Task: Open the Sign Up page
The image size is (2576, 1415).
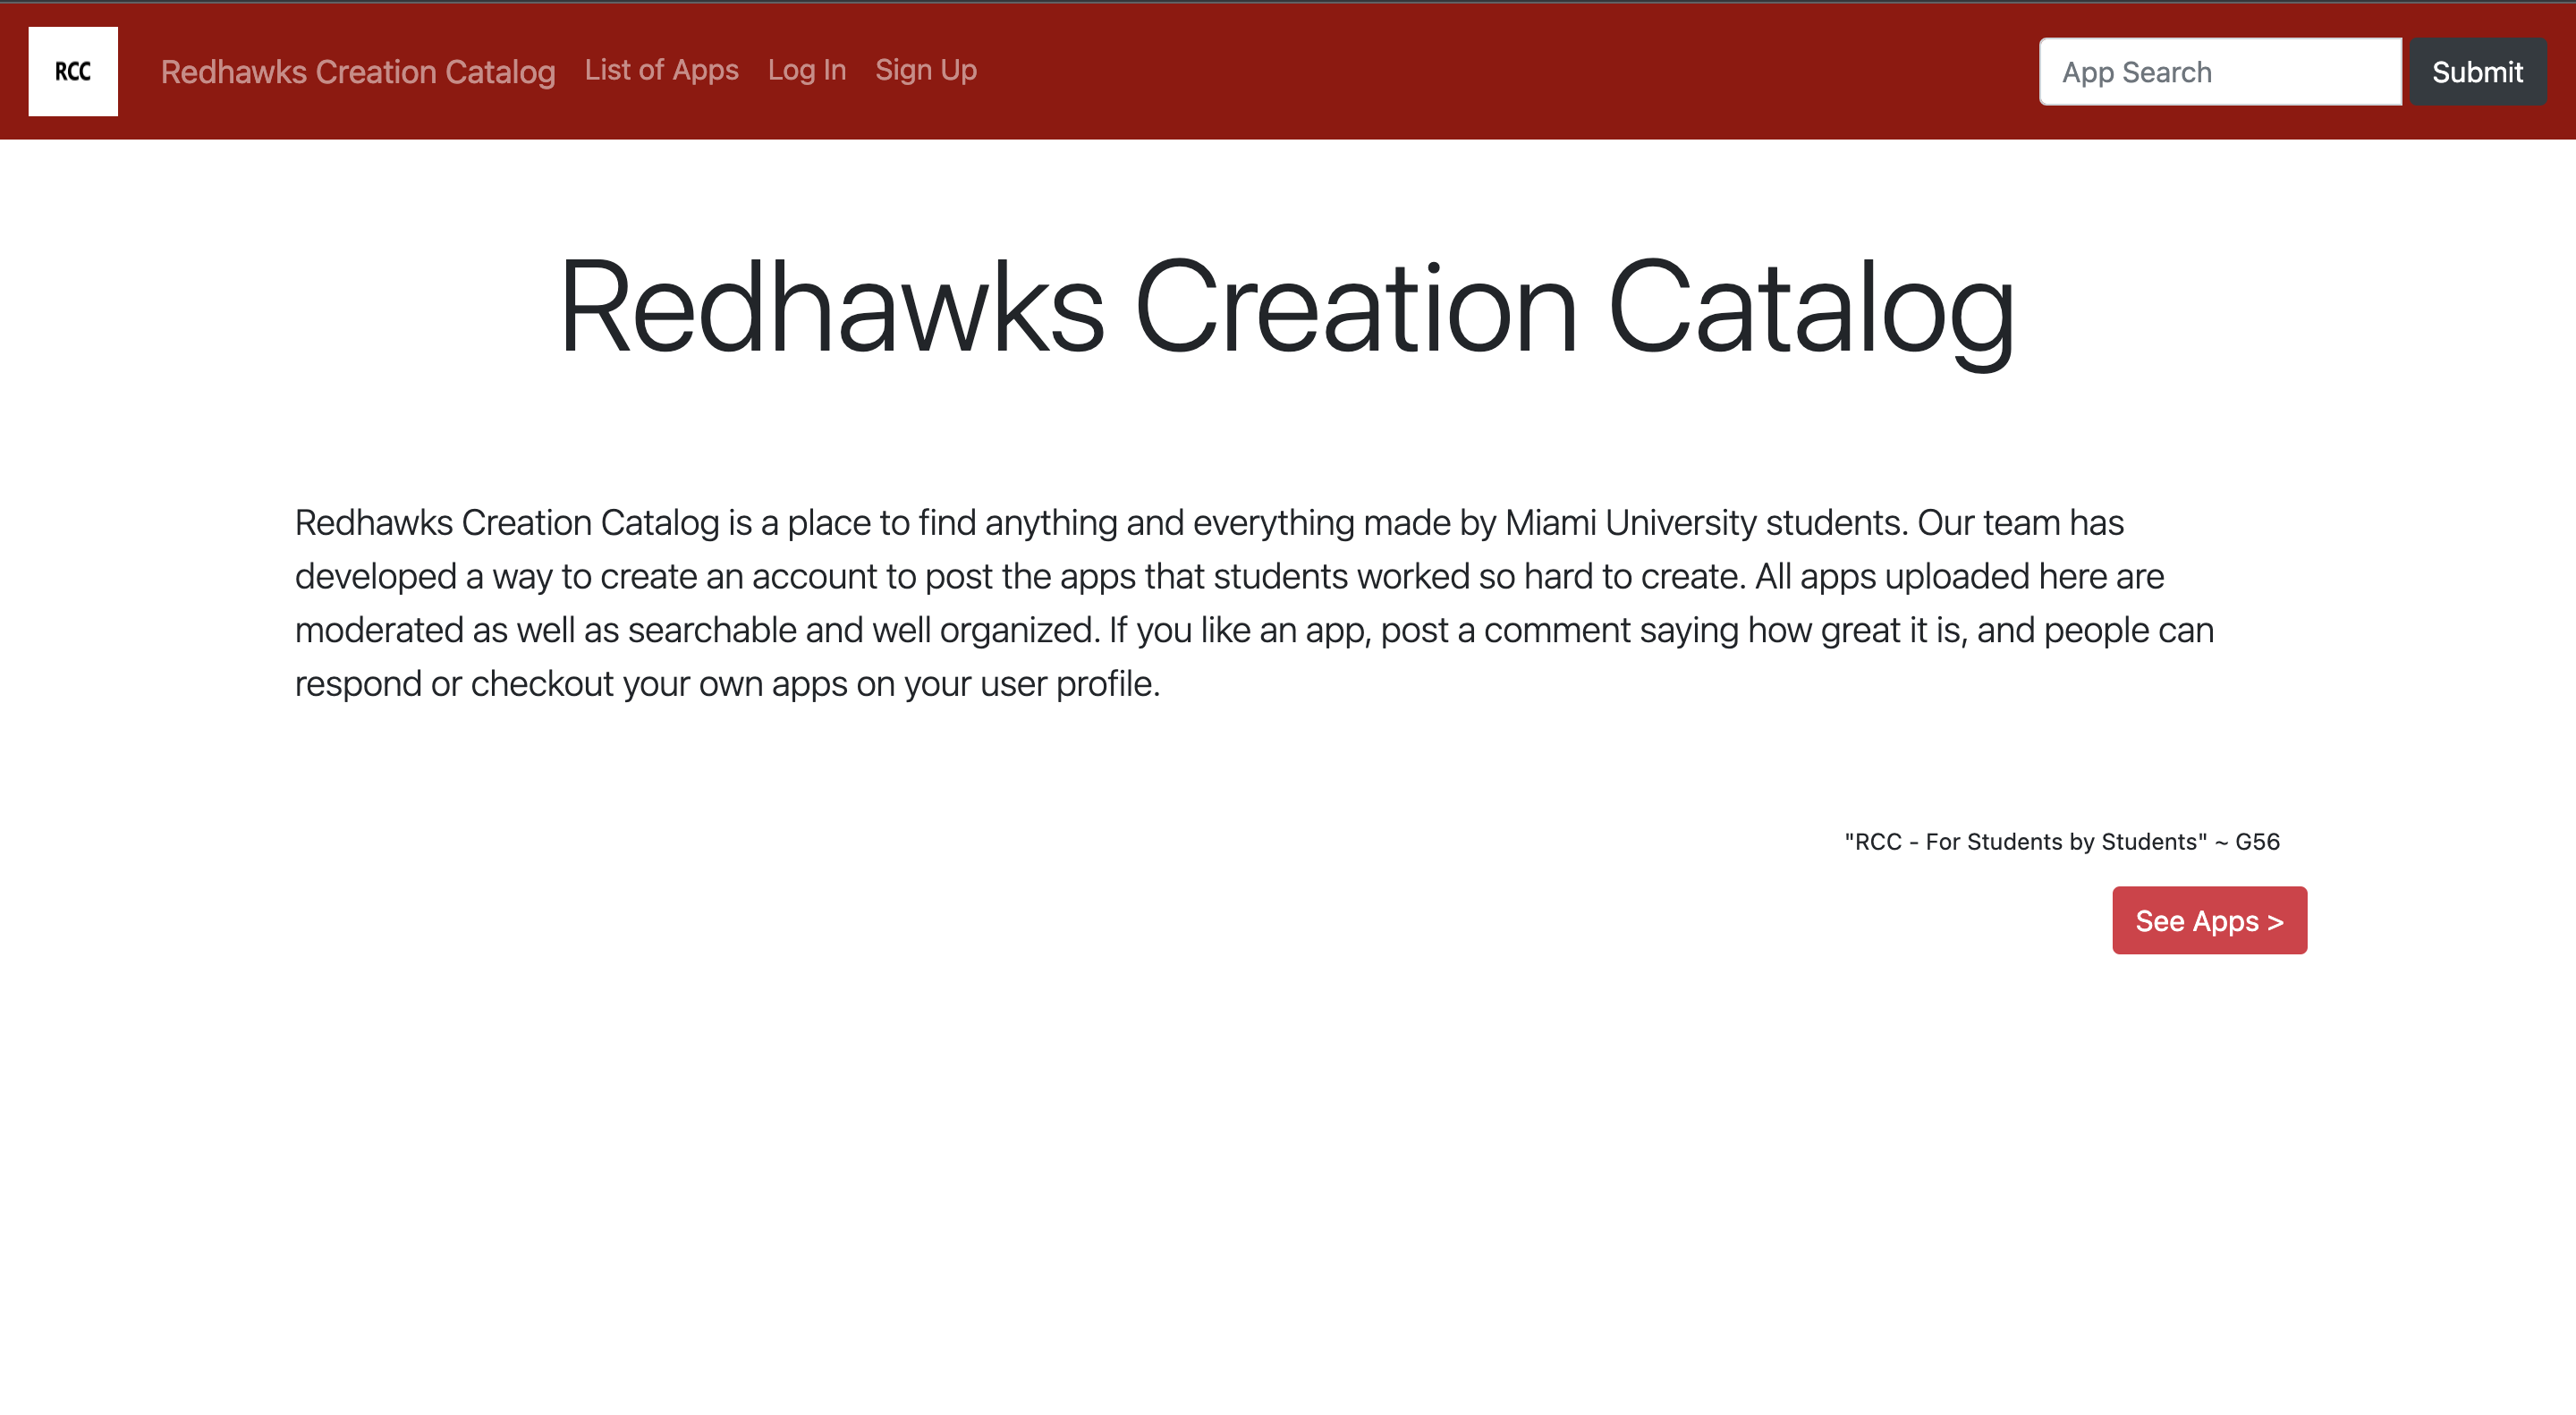Action: [x=925, y=70]
